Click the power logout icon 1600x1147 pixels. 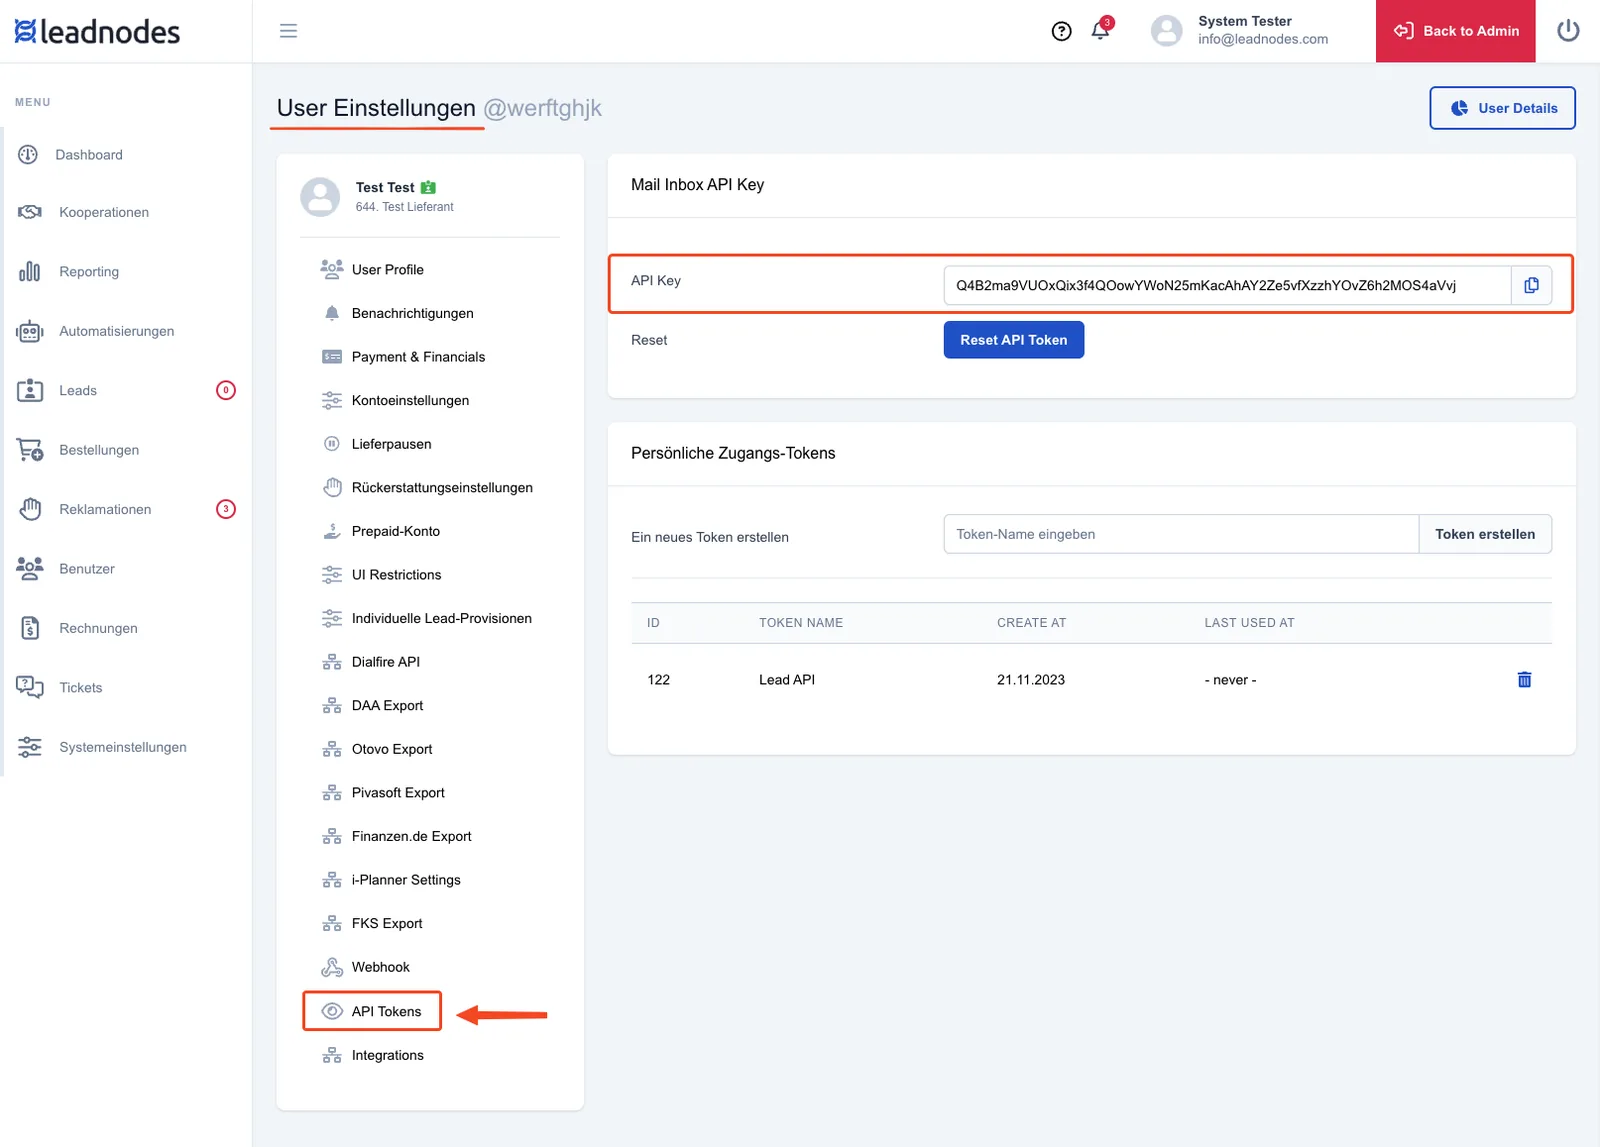[1568, 31]
